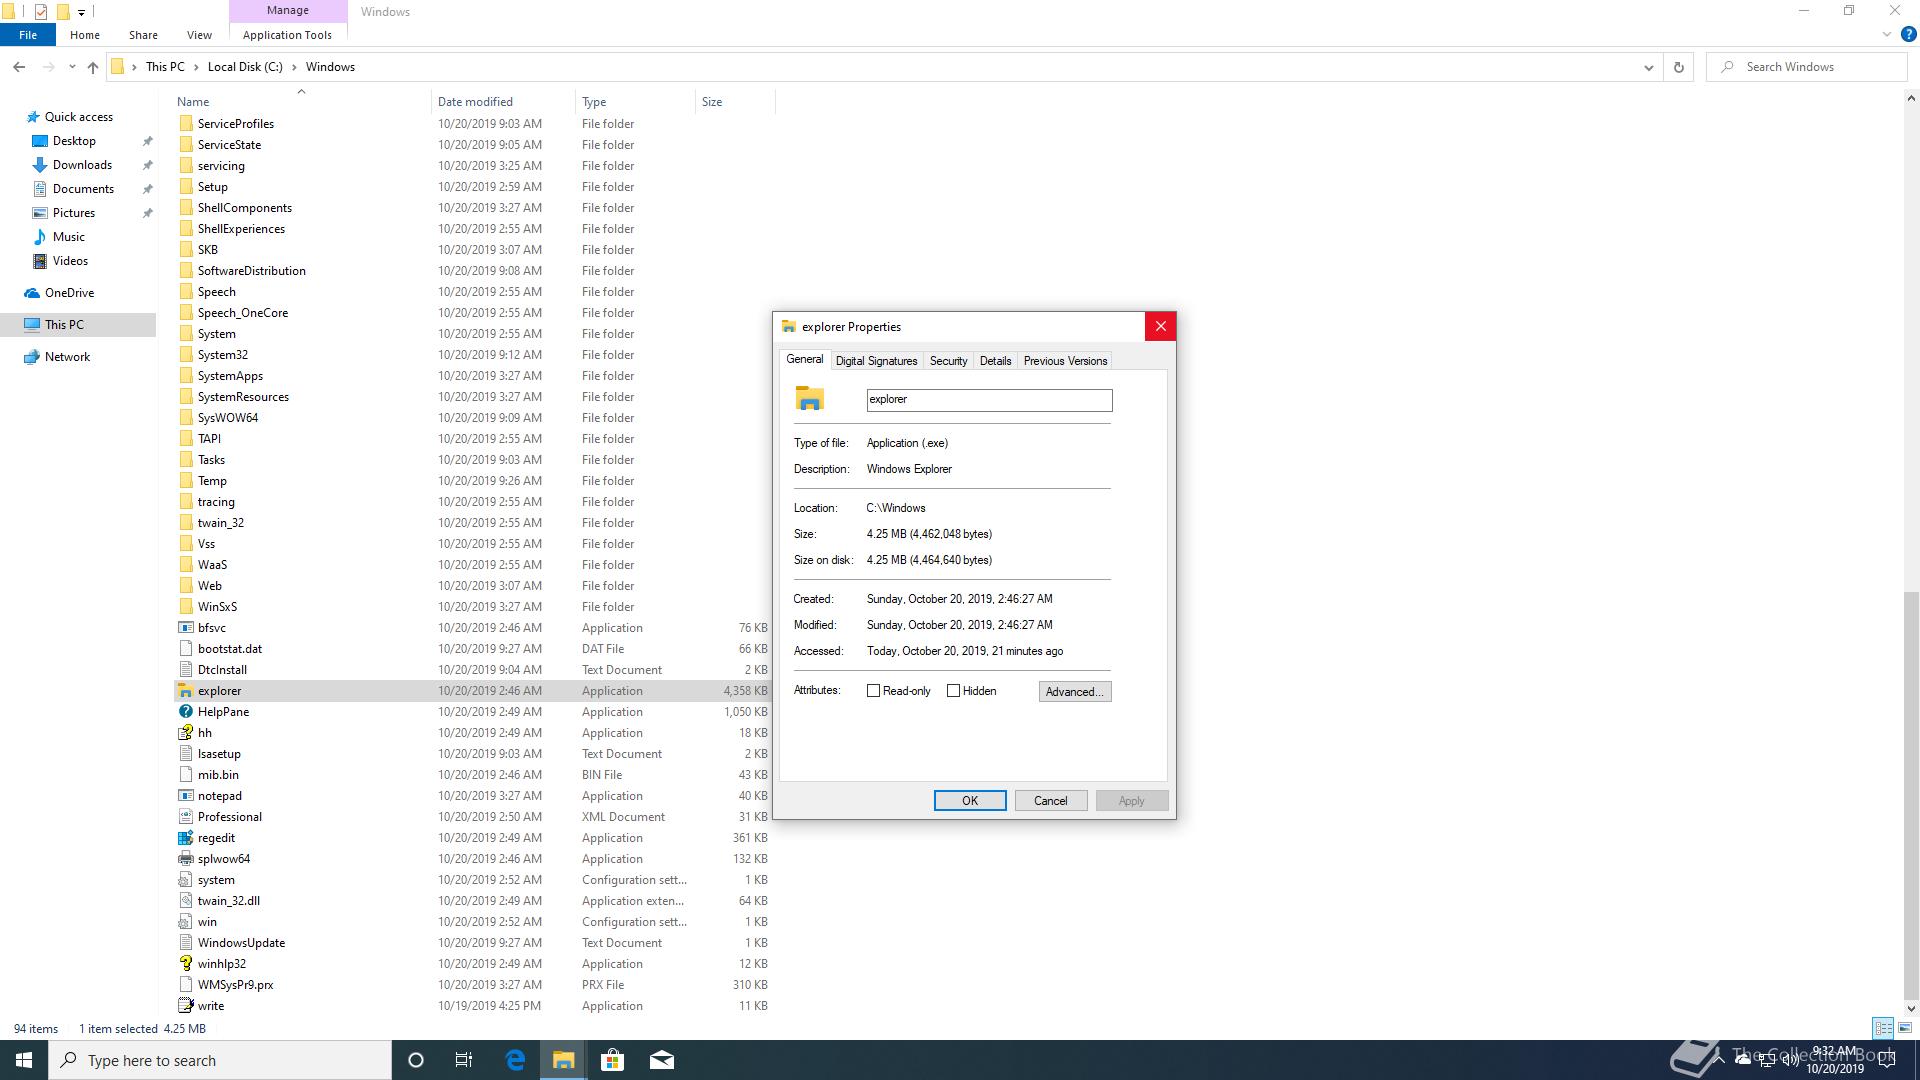
Task: Expand the ribbon with chevron
Action: click(1887, 34)
